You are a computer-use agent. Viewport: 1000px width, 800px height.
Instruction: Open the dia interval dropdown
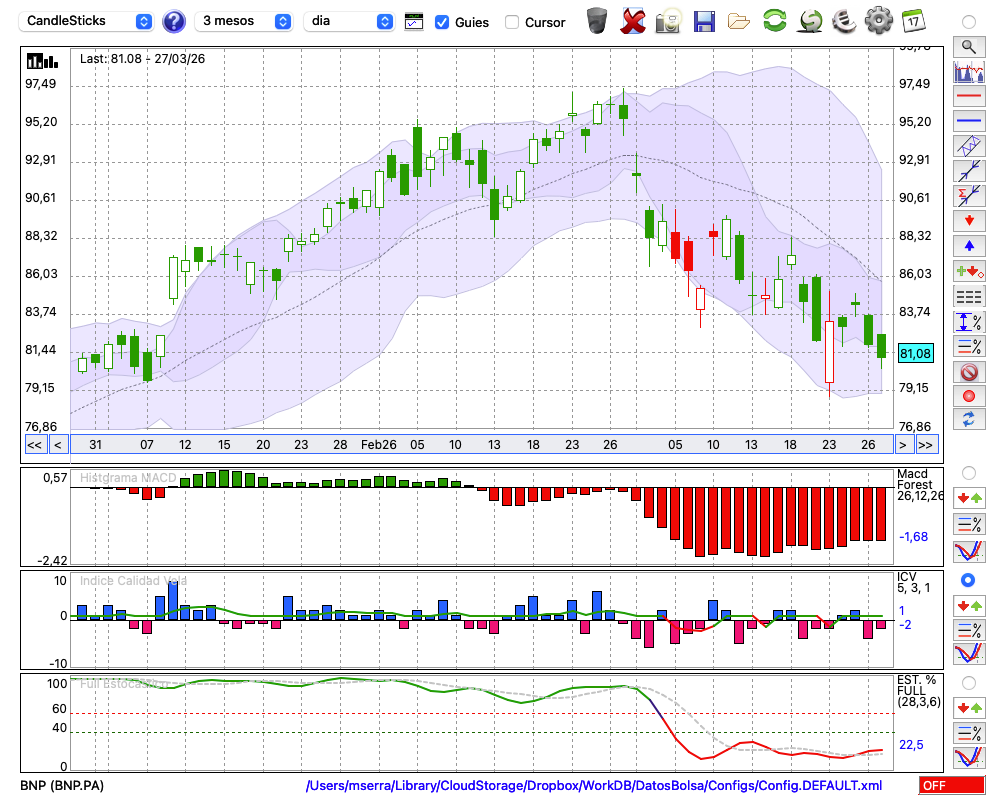pos(349,21)
